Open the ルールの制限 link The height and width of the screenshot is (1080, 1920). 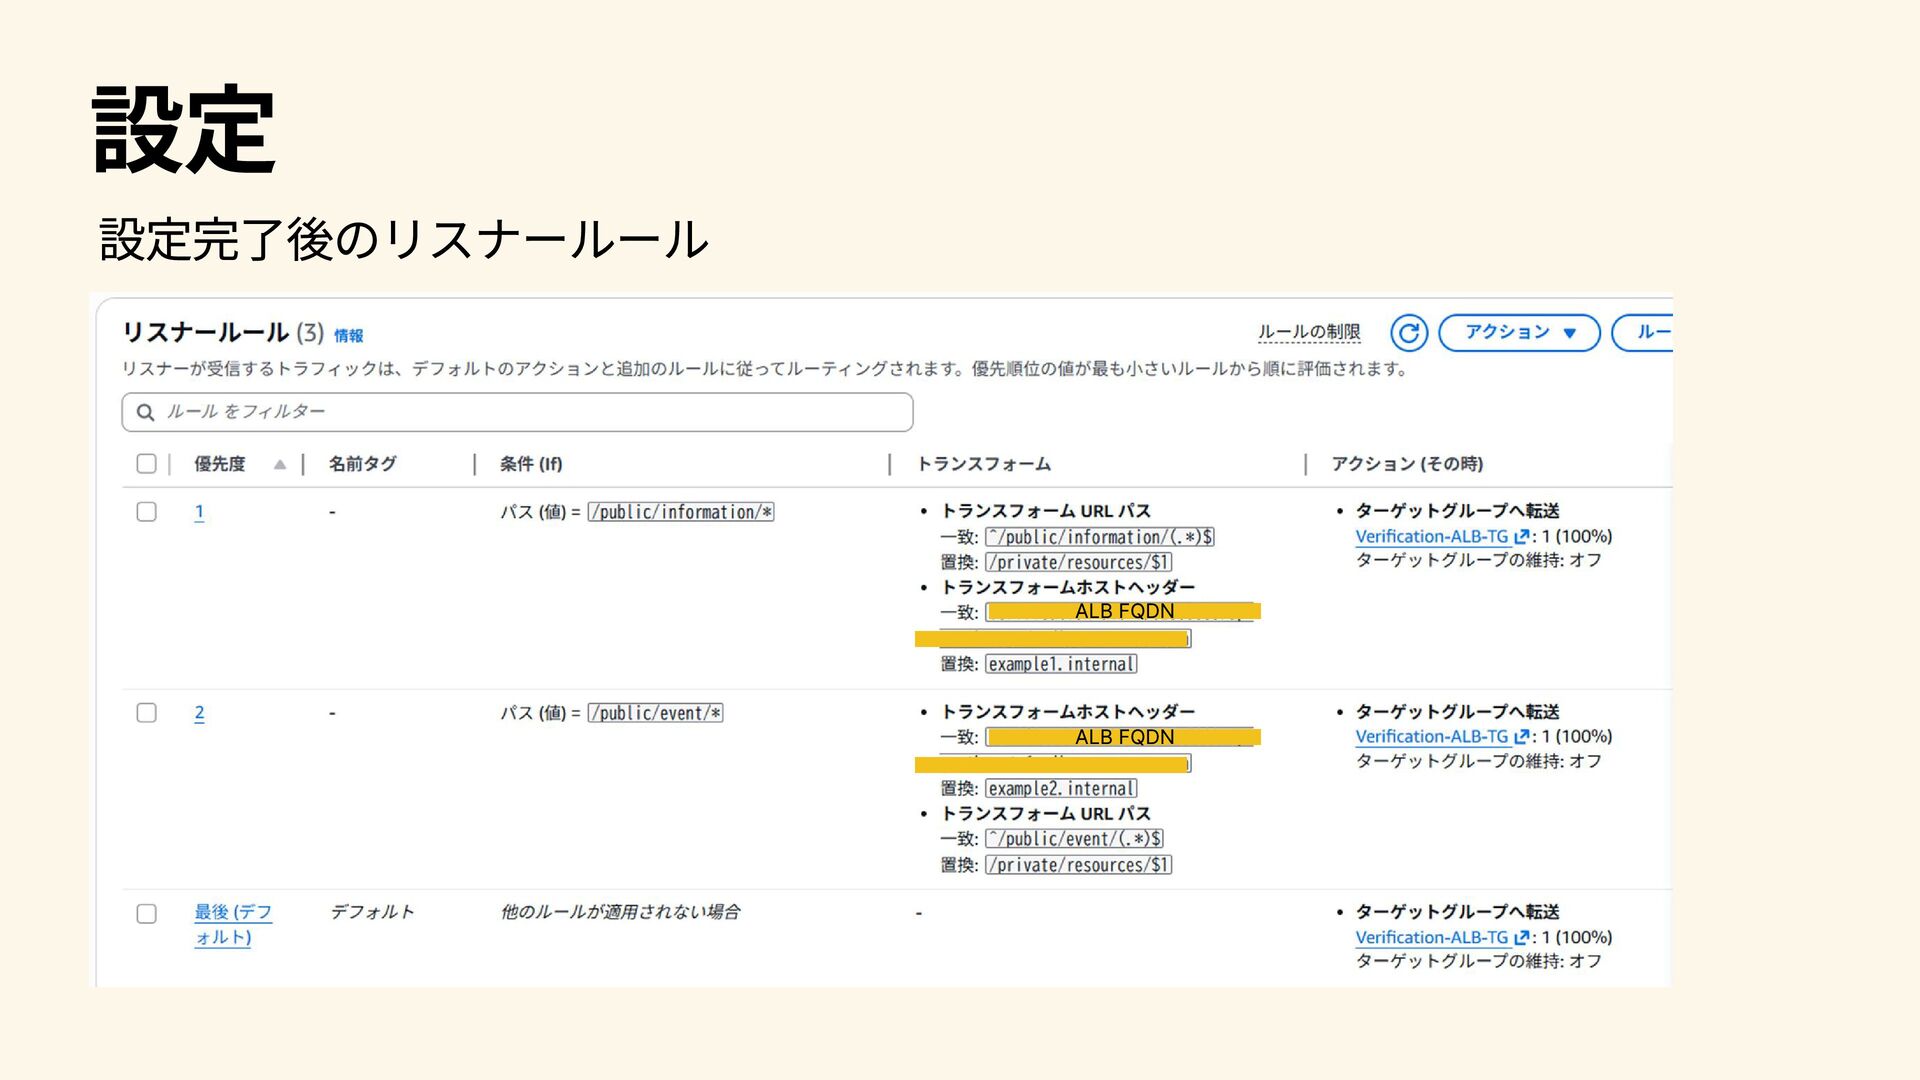pyautogui.click(x=1308, y=332)
